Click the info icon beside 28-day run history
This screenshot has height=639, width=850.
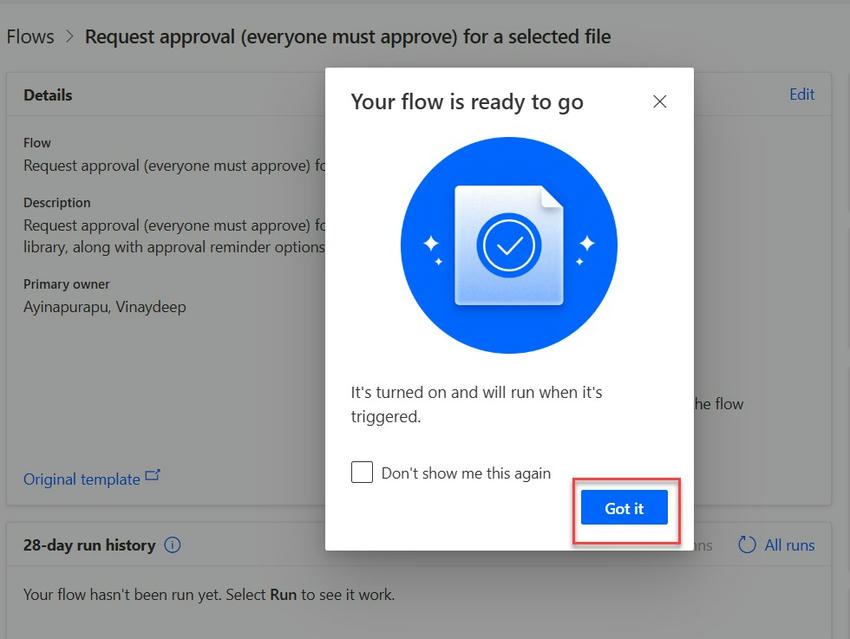172,545
